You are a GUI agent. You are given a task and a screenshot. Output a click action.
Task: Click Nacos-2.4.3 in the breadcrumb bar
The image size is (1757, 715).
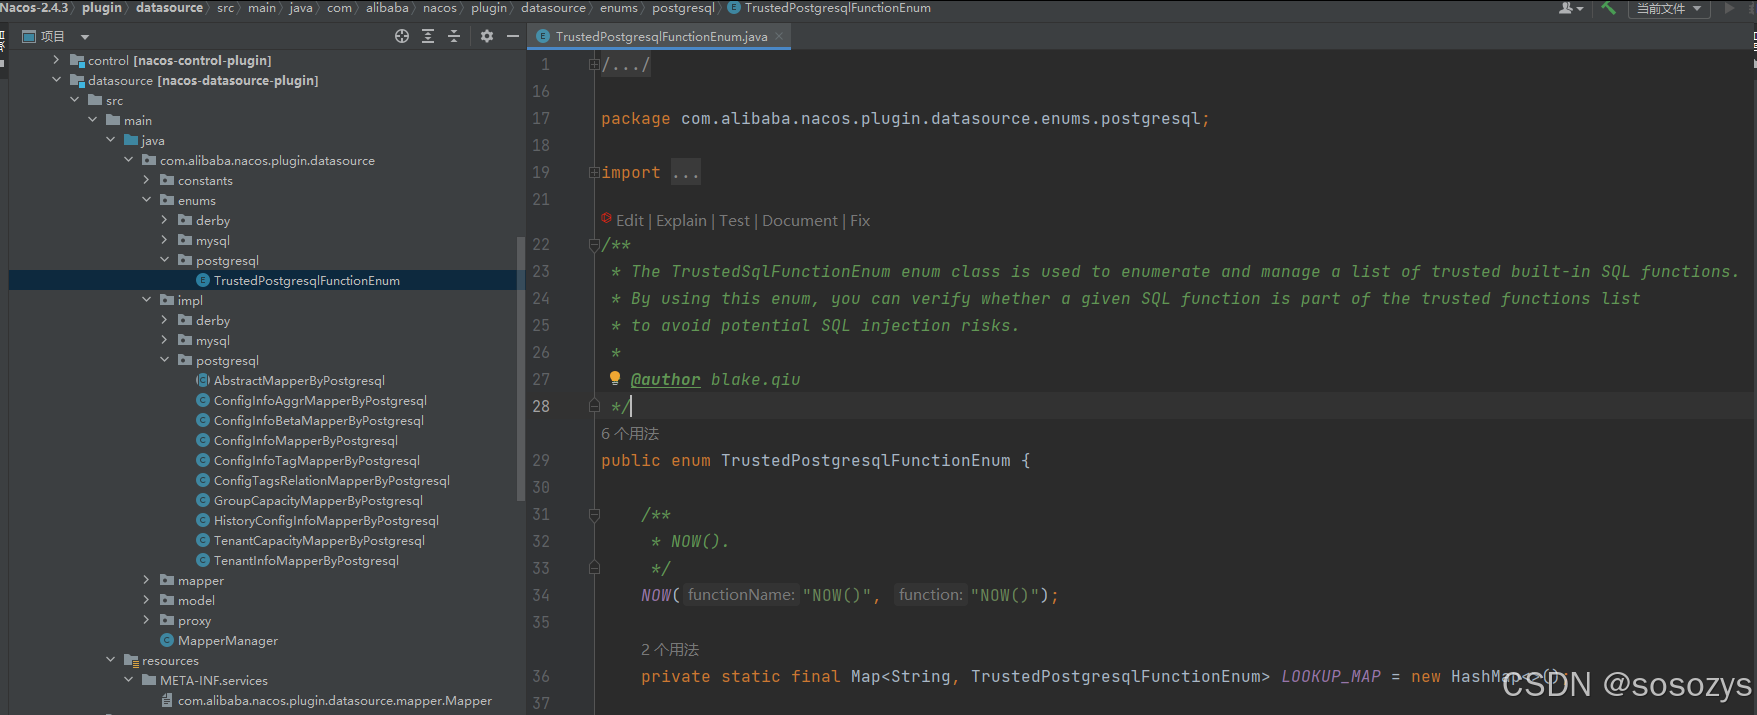pyautogui.click(x=34, y=8)
